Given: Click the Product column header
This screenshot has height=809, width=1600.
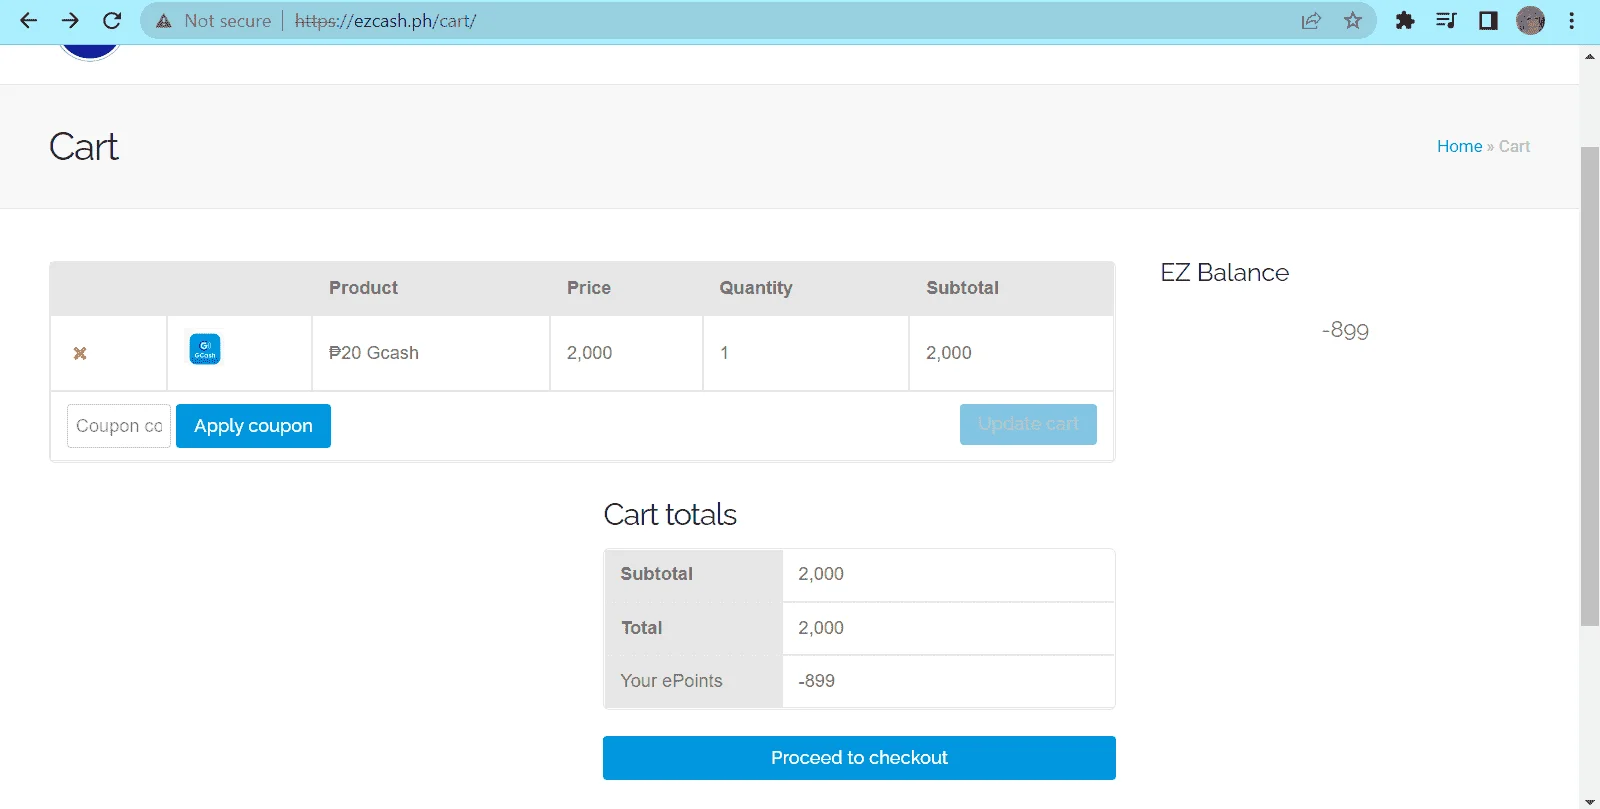Looking at the screenshot, I should pos(364,288).
